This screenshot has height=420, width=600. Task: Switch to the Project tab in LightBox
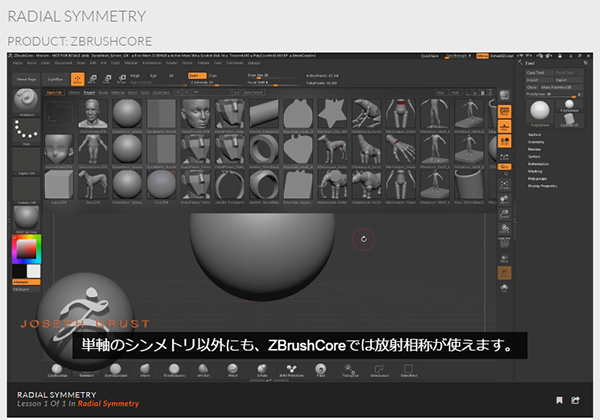click(92, 91)
